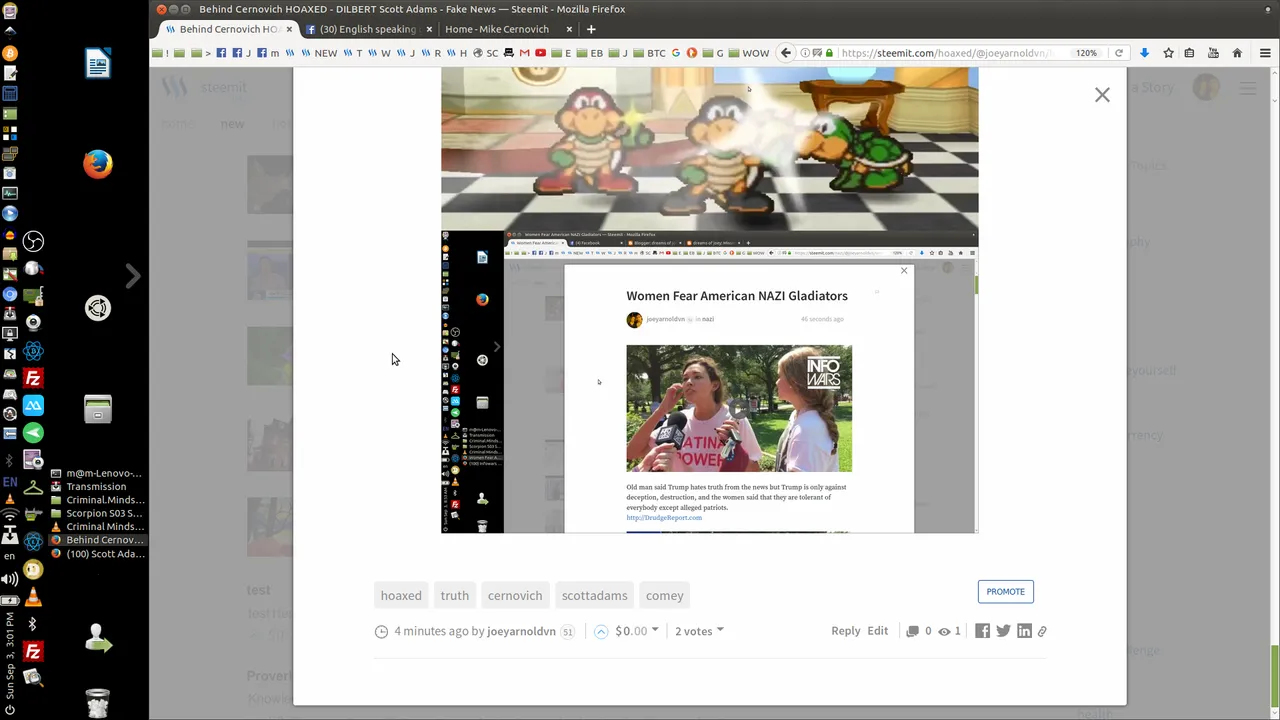The height and width of the screenshot is (720, 1280).
Task: Open the Trash on the desktop
Action: click(98, 703)
